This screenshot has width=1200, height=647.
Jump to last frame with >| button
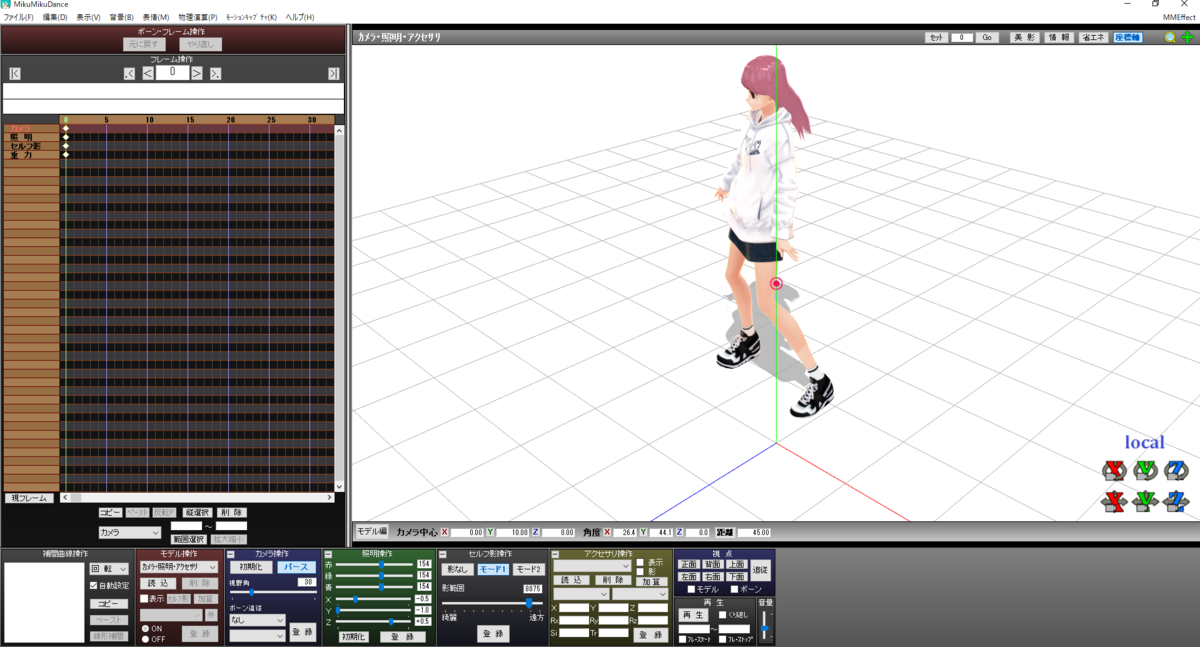(x=333, y=73)
